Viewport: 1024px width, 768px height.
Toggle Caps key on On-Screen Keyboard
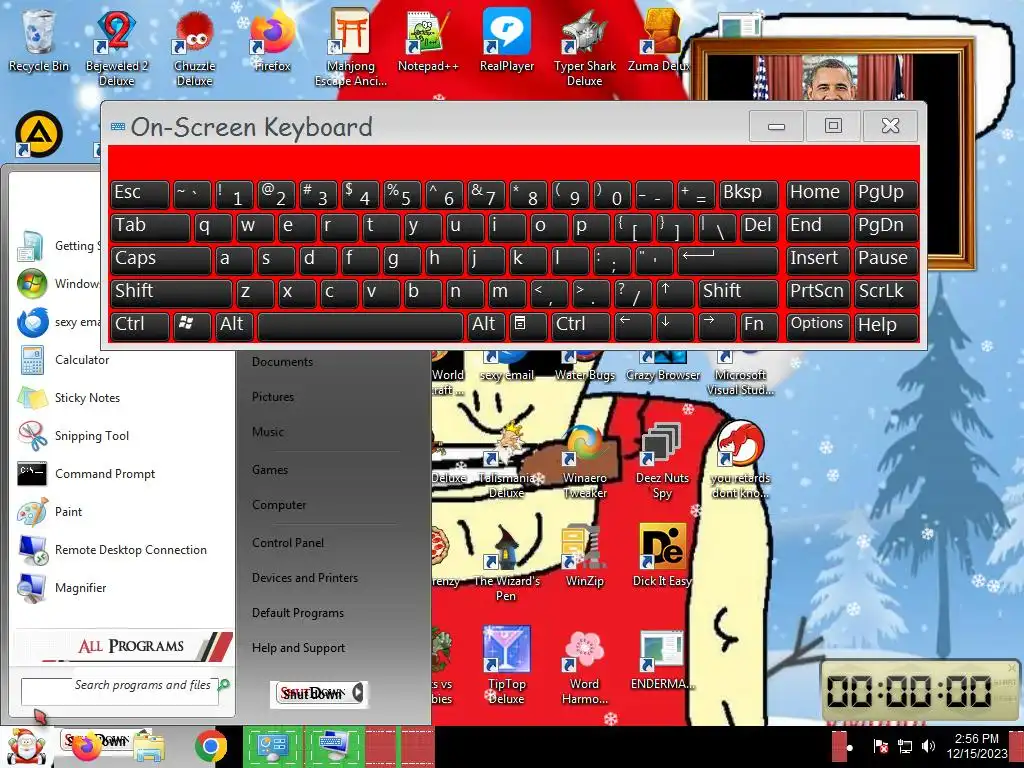[161, 259]
